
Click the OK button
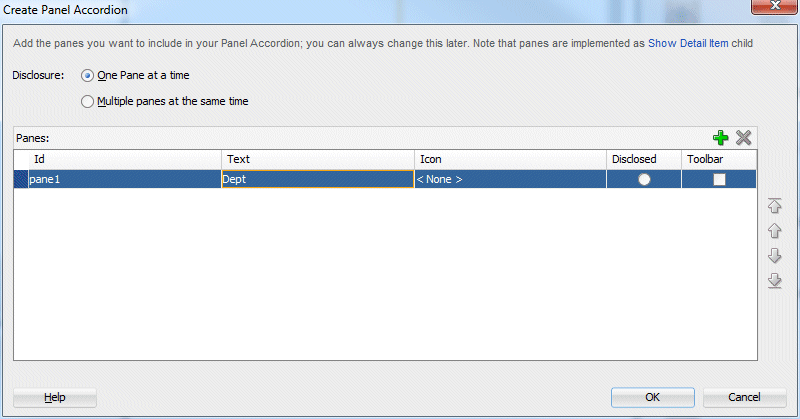[653, 398]
